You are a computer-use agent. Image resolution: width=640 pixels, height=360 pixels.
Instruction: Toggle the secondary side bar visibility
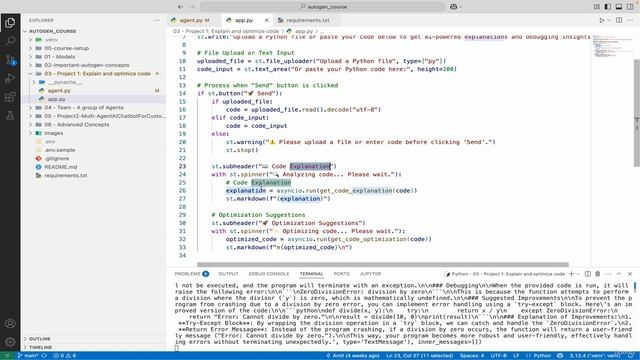coord(630,7)
